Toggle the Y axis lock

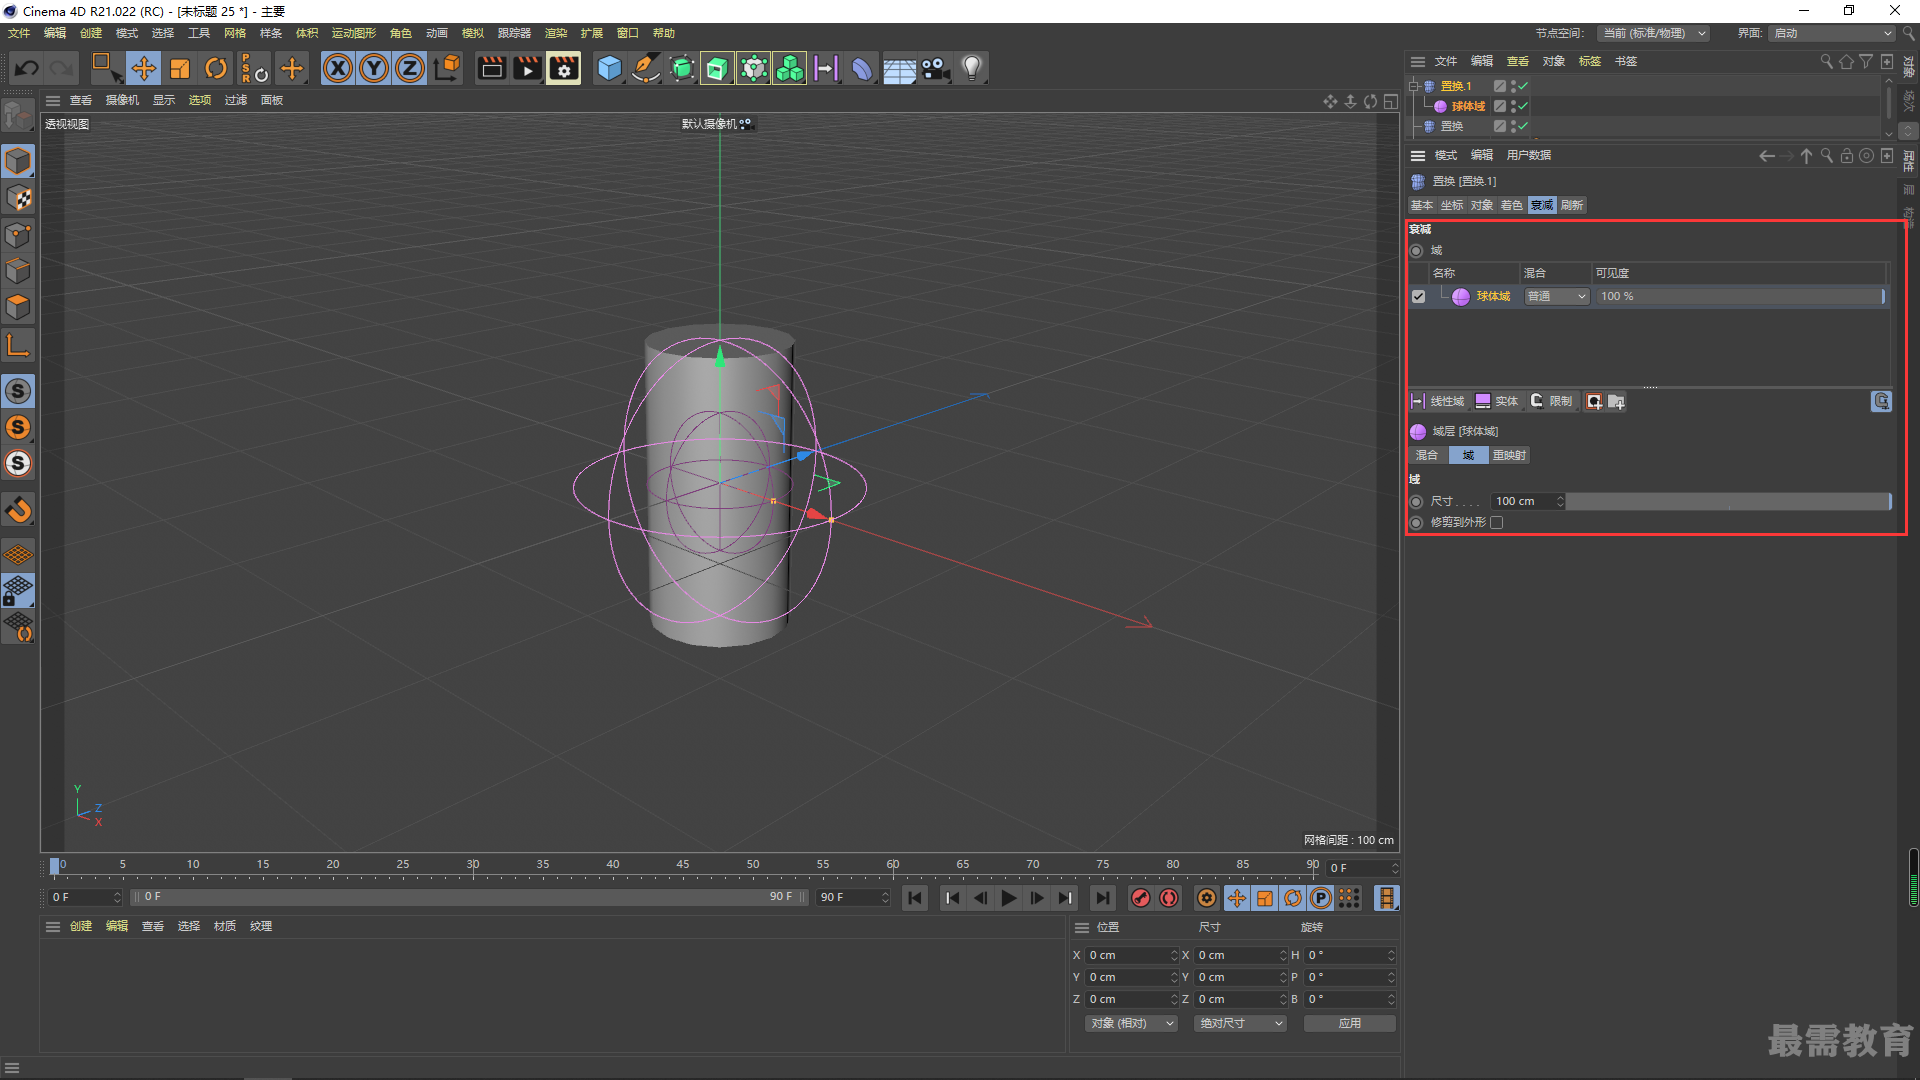point(374,68)
